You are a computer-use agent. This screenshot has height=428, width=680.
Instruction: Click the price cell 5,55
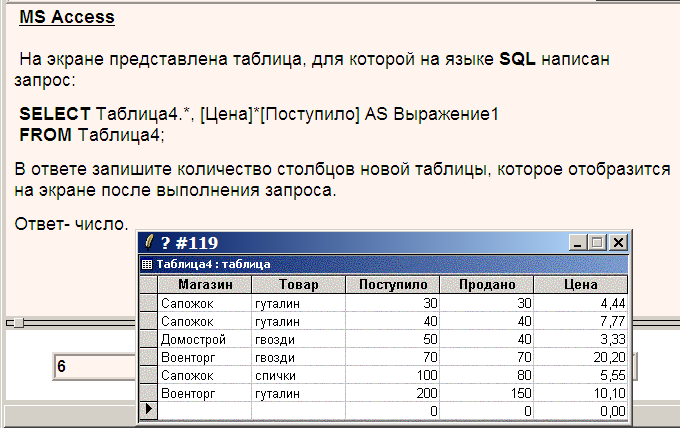tap(581, 376)
